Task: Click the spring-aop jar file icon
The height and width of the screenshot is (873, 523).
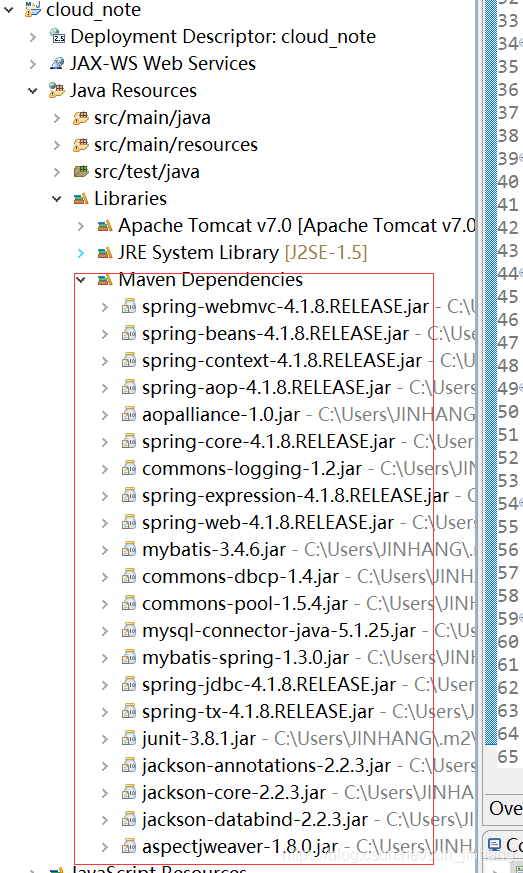Action: tap(129, 388)
